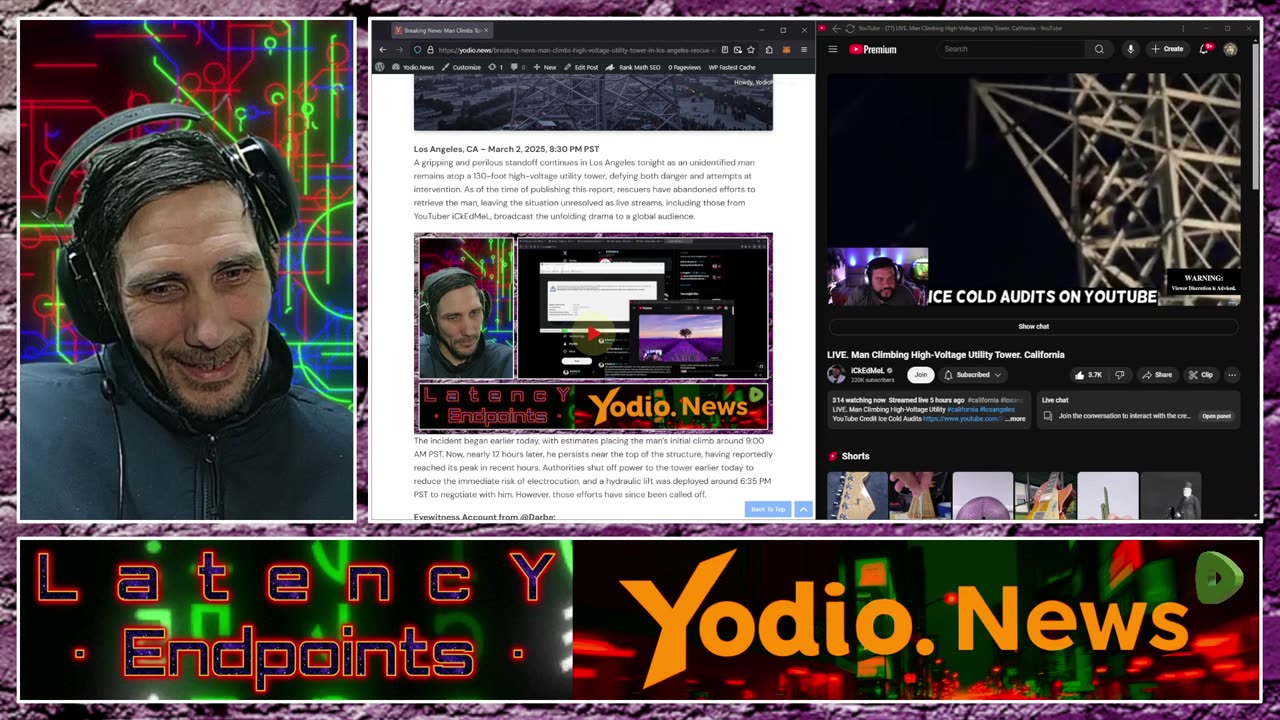Open YouTube notifications bell

point(1205,49)
